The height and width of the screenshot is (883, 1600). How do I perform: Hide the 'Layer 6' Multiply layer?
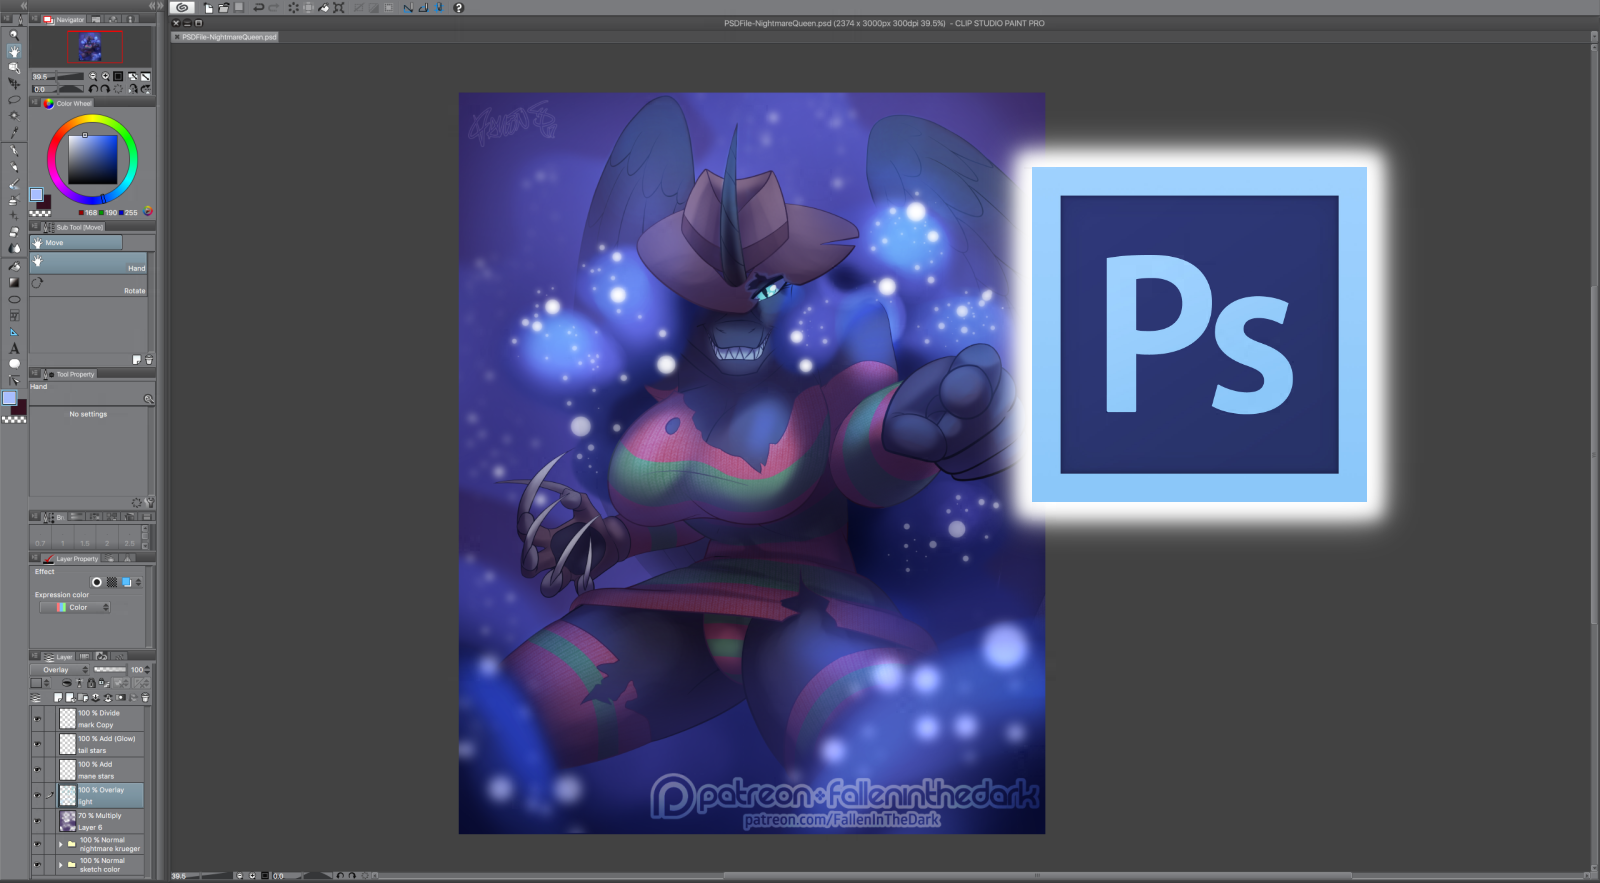pyautogui.click(x=37, y=821)
